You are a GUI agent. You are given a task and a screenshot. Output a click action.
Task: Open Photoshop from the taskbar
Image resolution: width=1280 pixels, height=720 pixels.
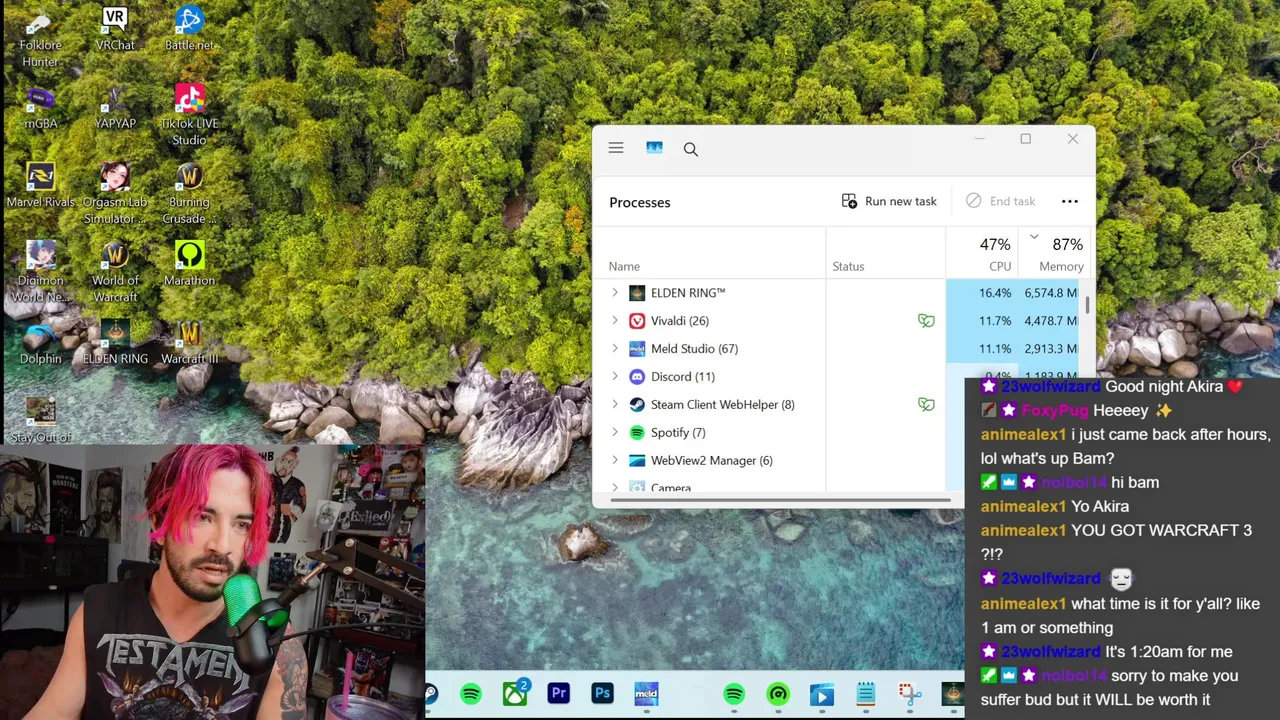602,693
